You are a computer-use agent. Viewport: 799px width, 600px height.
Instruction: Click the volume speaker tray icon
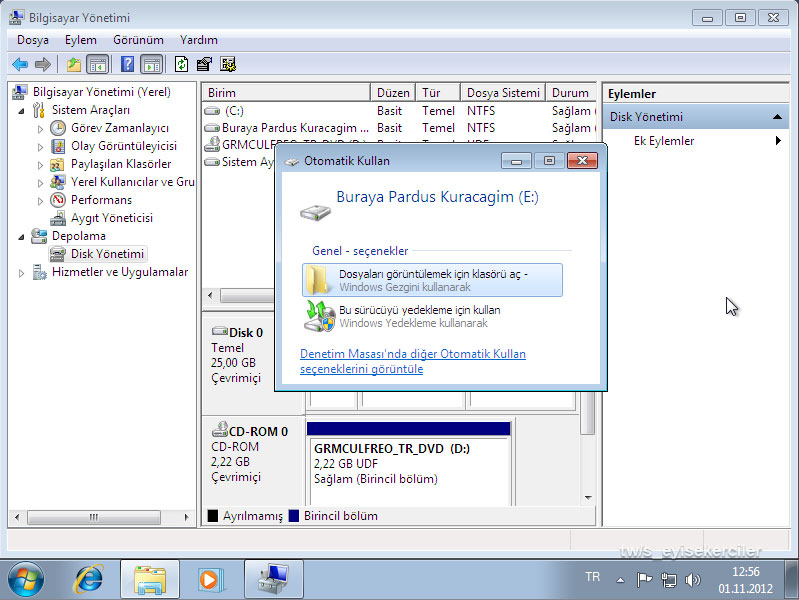tap(693, 580)
